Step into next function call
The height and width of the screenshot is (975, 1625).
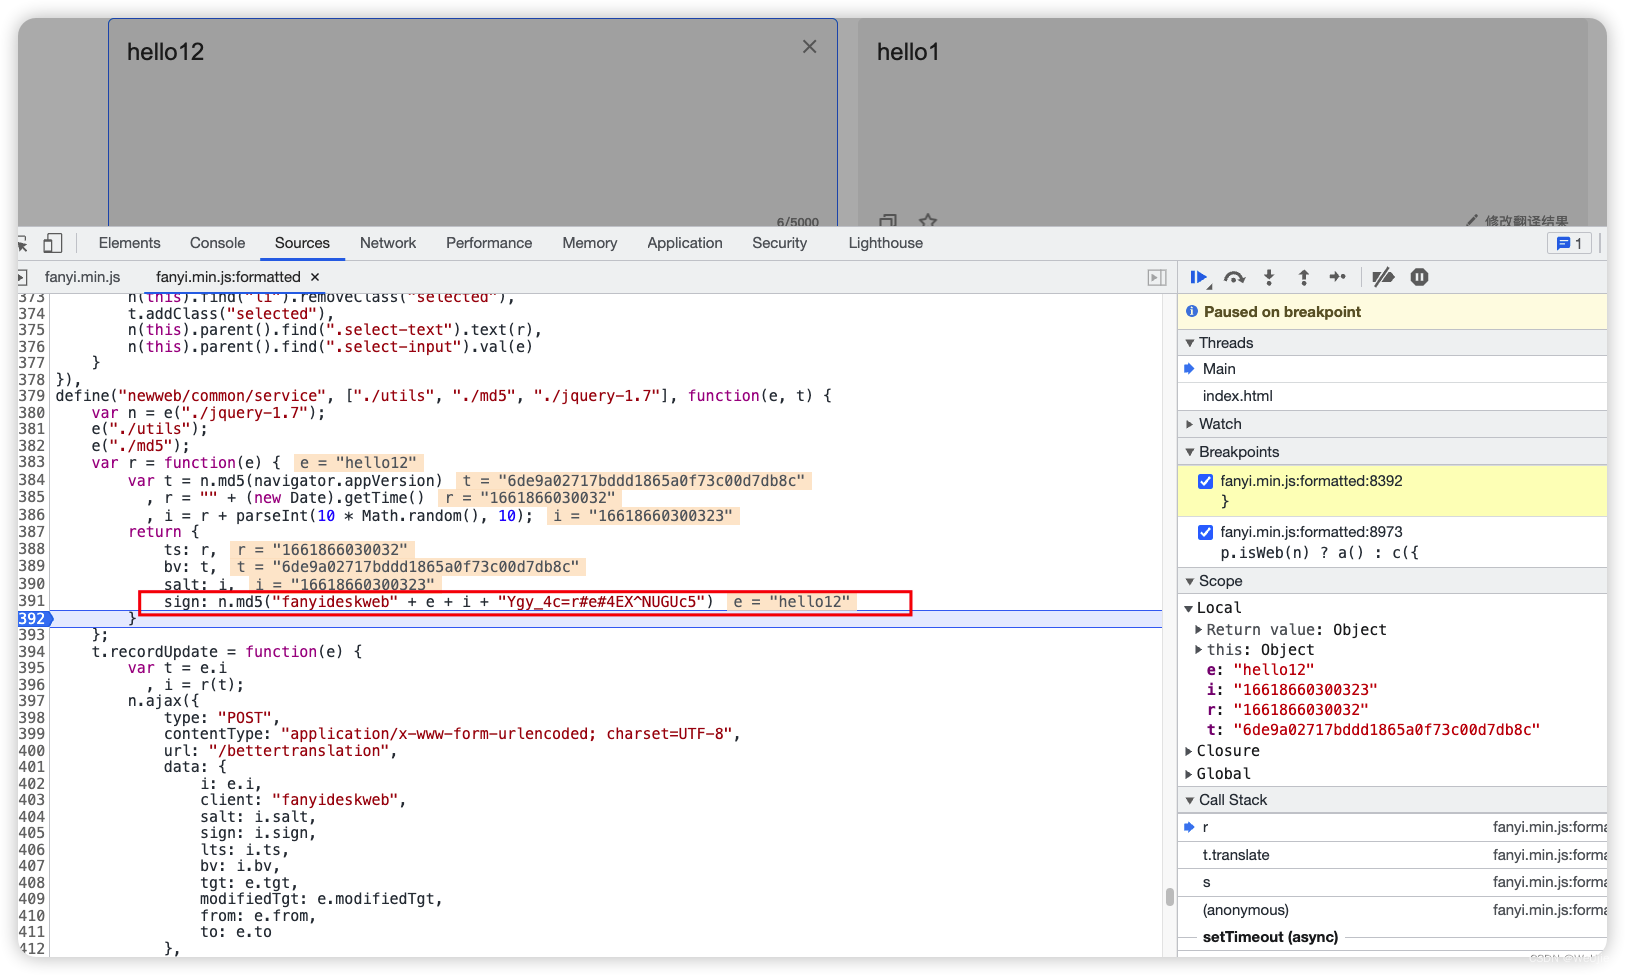coord(1269,278)
